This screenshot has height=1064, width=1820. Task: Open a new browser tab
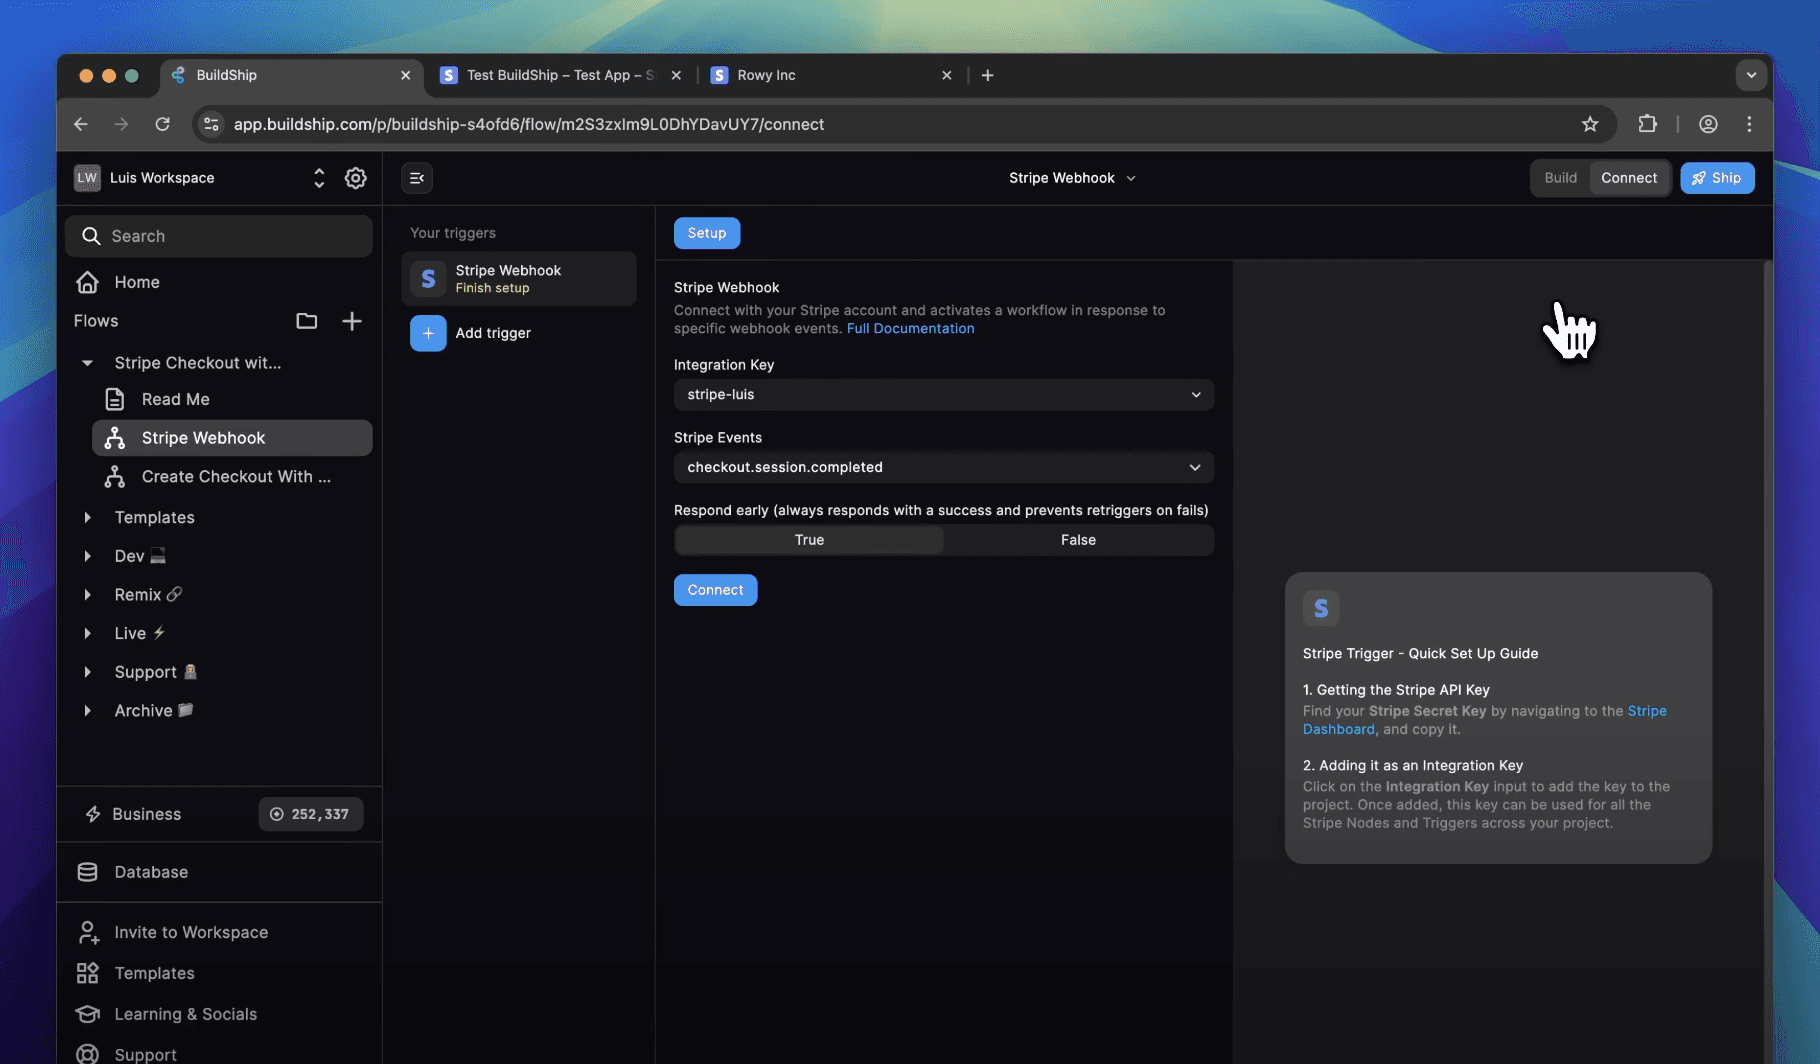[x=987, y=75]
